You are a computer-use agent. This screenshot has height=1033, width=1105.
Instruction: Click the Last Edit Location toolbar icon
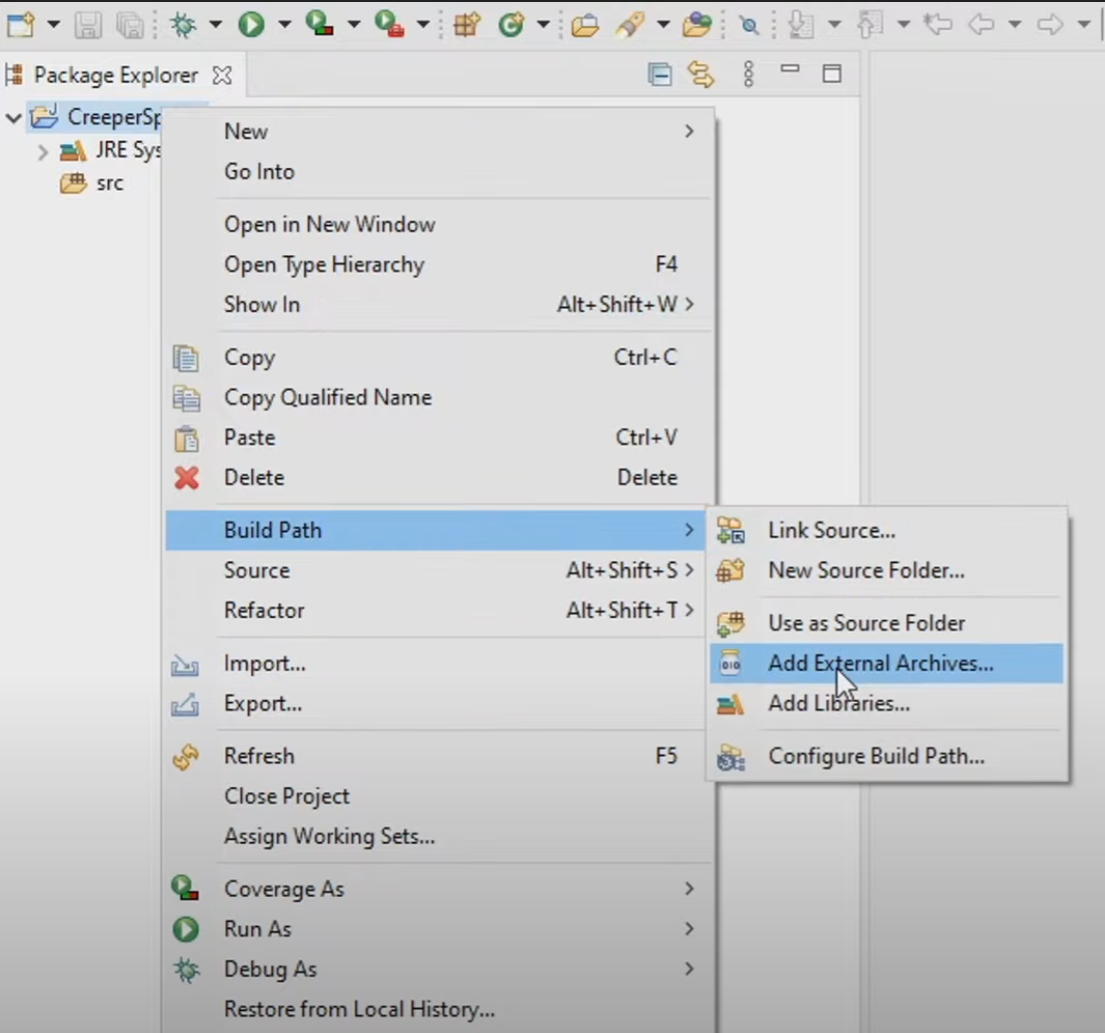(938, 25)
